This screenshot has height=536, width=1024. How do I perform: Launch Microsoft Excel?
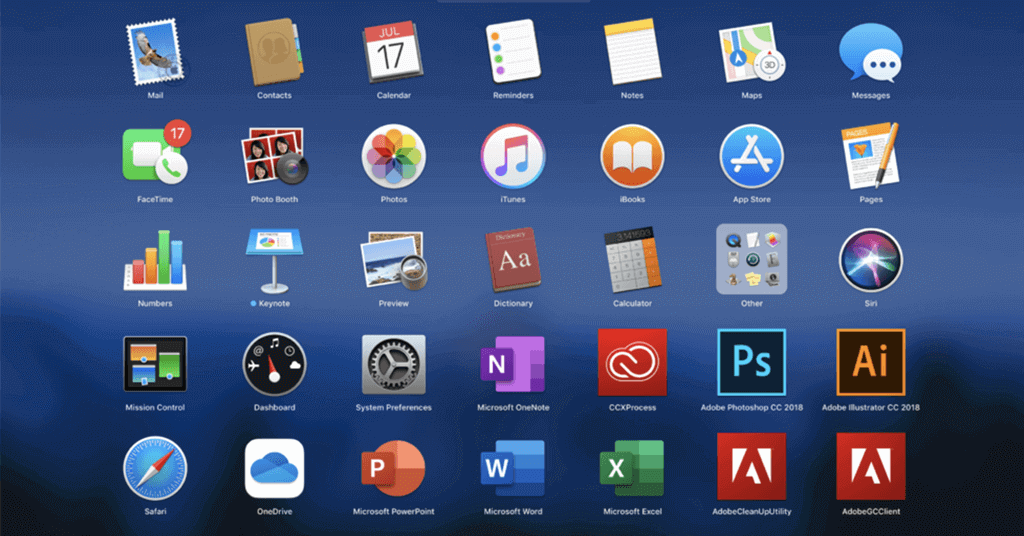click(x=632, y=468)
